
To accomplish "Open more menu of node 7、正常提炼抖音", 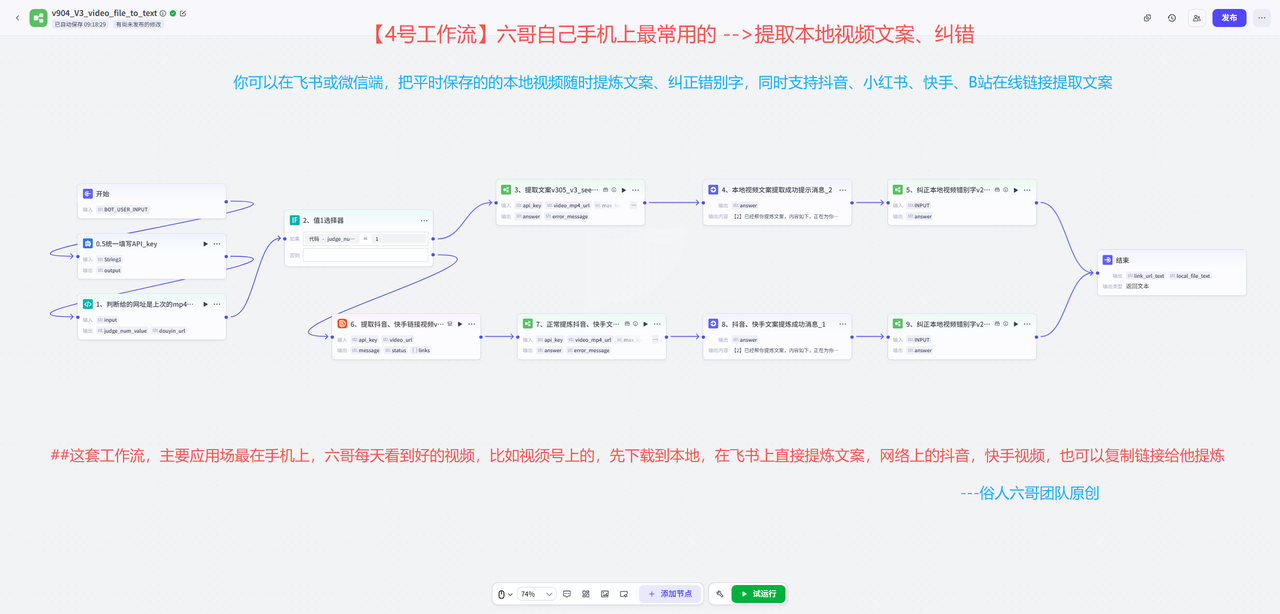I will [657, 324].
